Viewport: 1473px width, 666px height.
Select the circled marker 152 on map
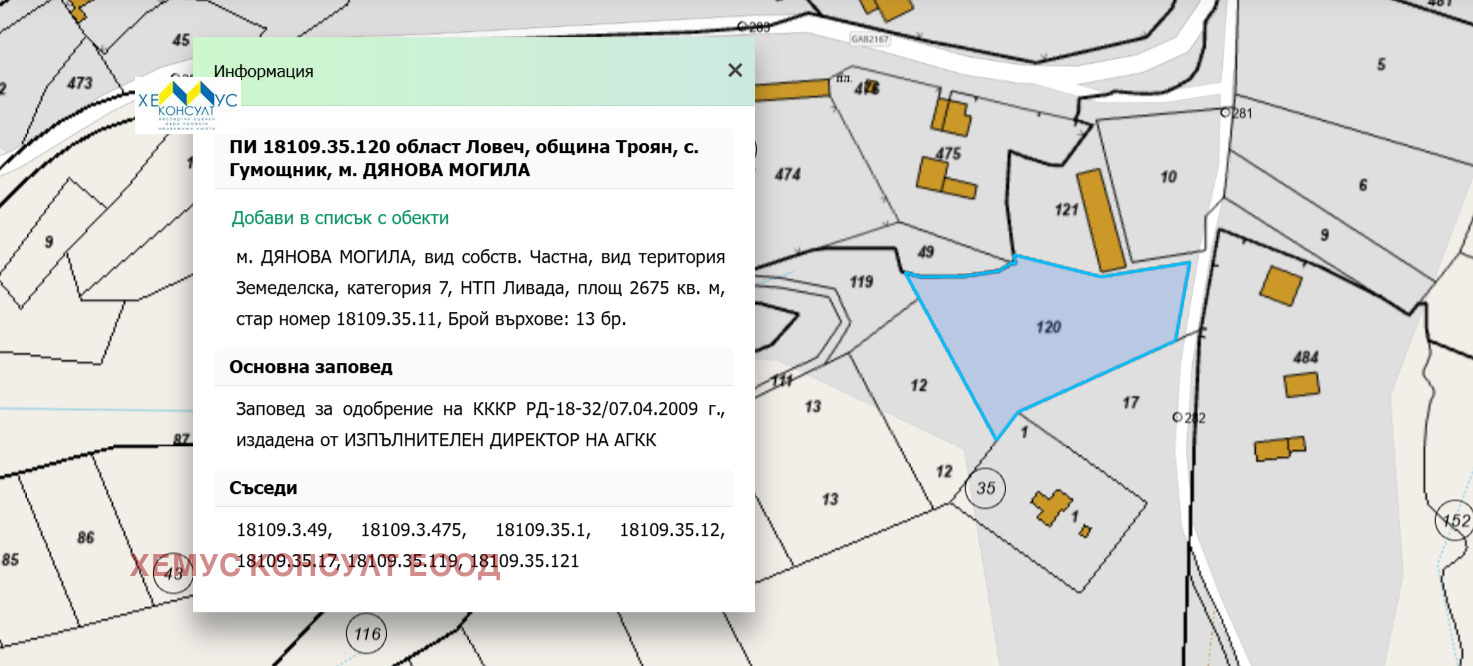coord(1455,520)
